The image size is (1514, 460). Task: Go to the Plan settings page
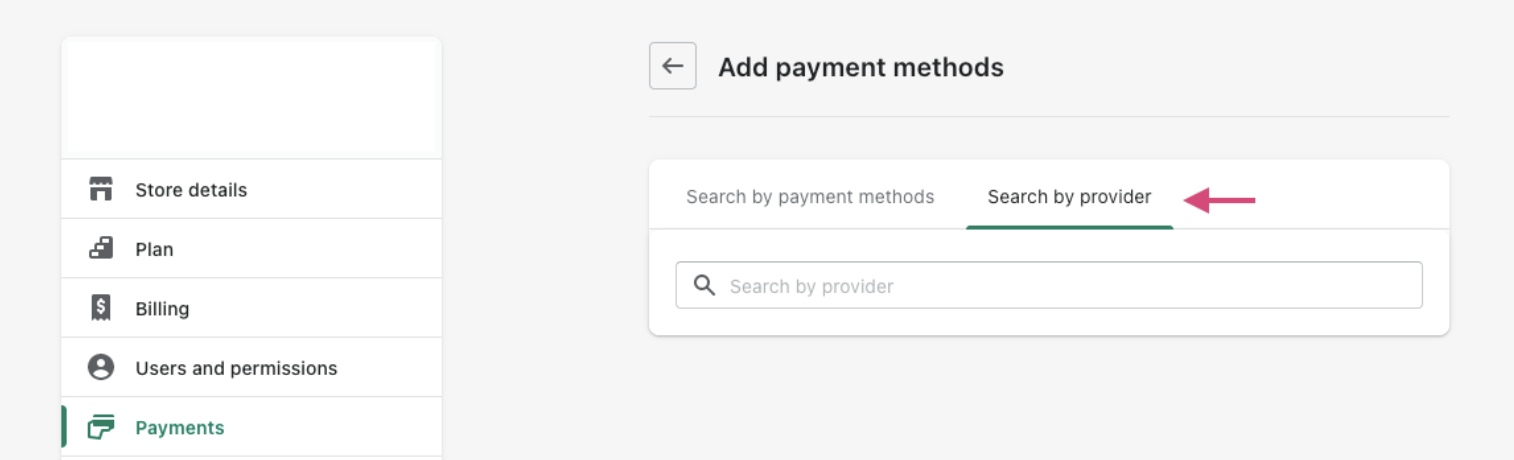(x=154, y=249)
